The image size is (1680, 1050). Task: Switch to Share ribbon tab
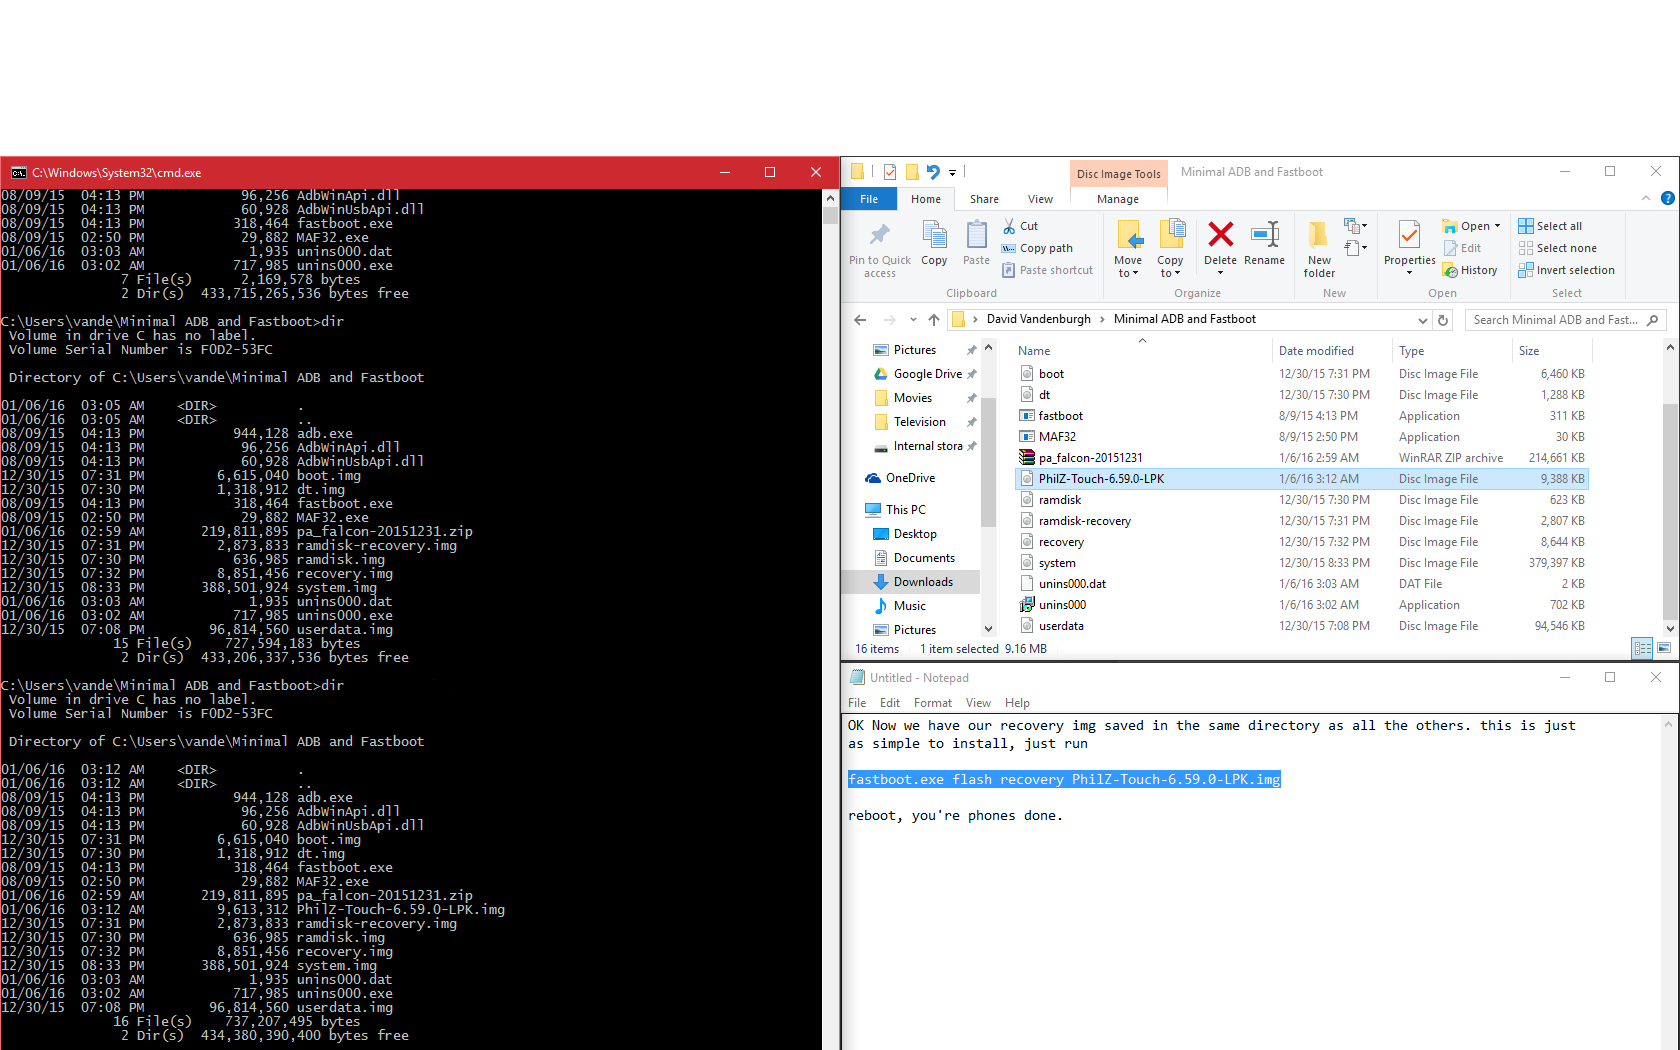(984, 199)
